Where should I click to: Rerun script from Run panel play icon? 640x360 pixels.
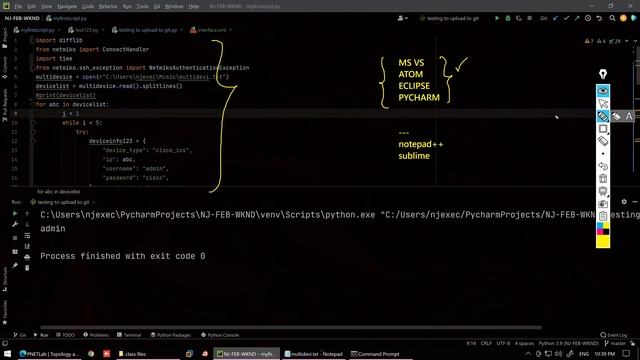[15, 213]
